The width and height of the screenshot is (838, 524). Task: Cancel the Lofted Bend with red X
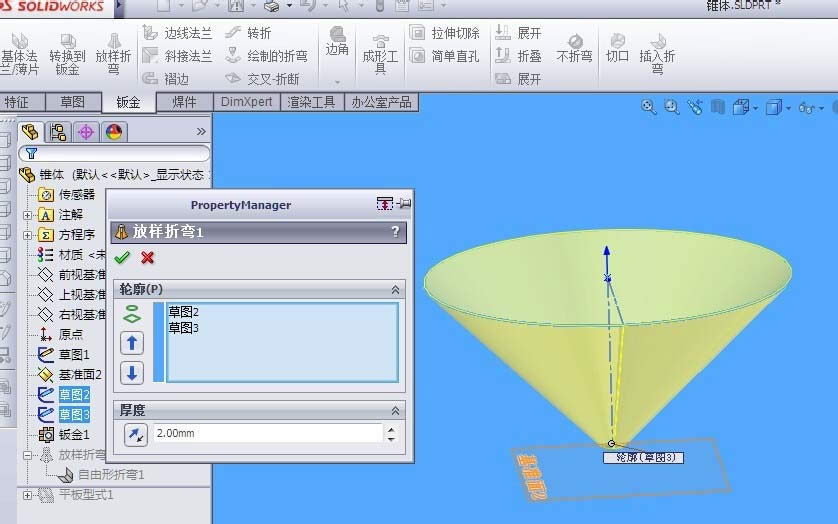(148, 258)
